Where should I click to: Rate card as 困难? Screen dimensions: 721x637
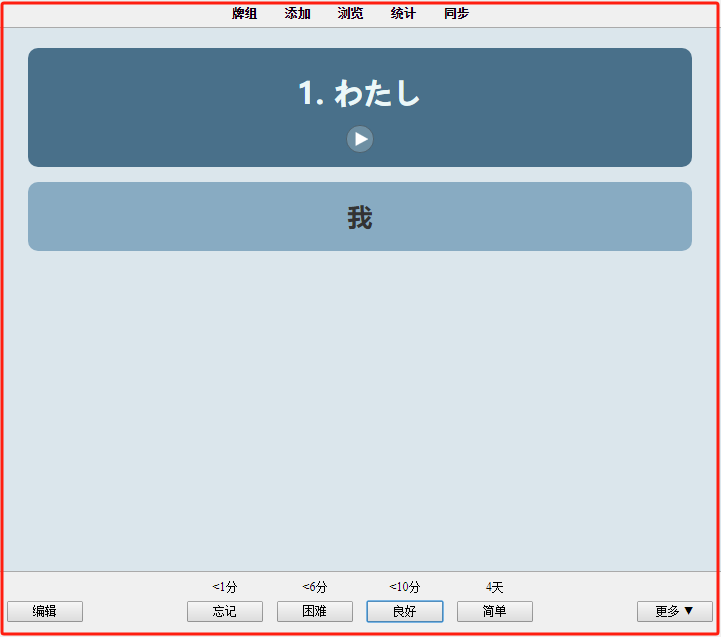point(315,611)
